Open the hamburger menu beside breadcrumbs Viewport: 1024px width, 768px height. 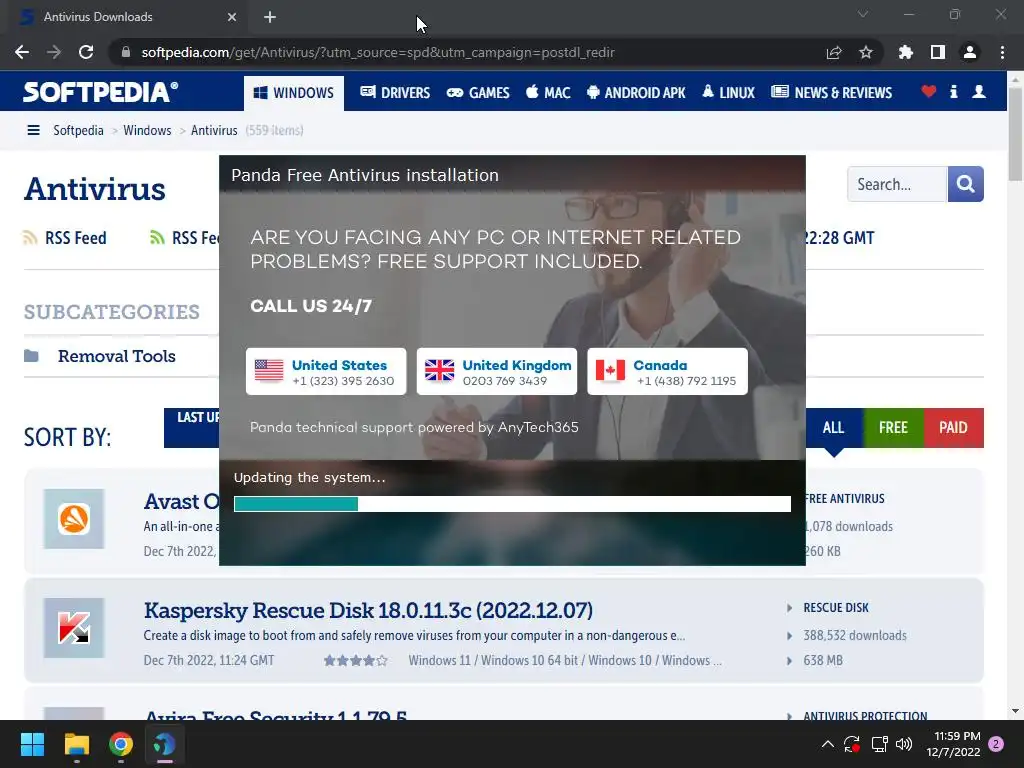tap(33, 130)
